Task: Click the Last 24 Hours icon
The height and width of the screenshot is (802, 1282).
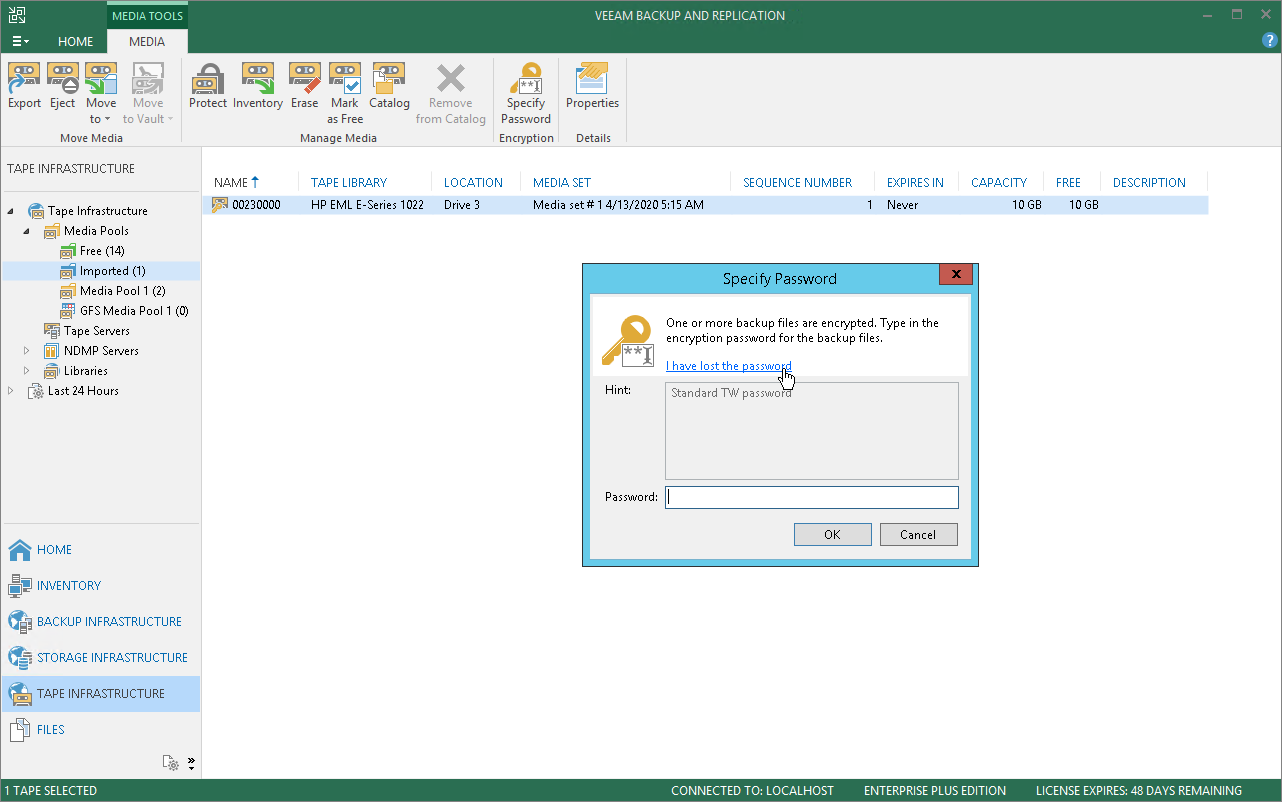Action: click(36, 391)
